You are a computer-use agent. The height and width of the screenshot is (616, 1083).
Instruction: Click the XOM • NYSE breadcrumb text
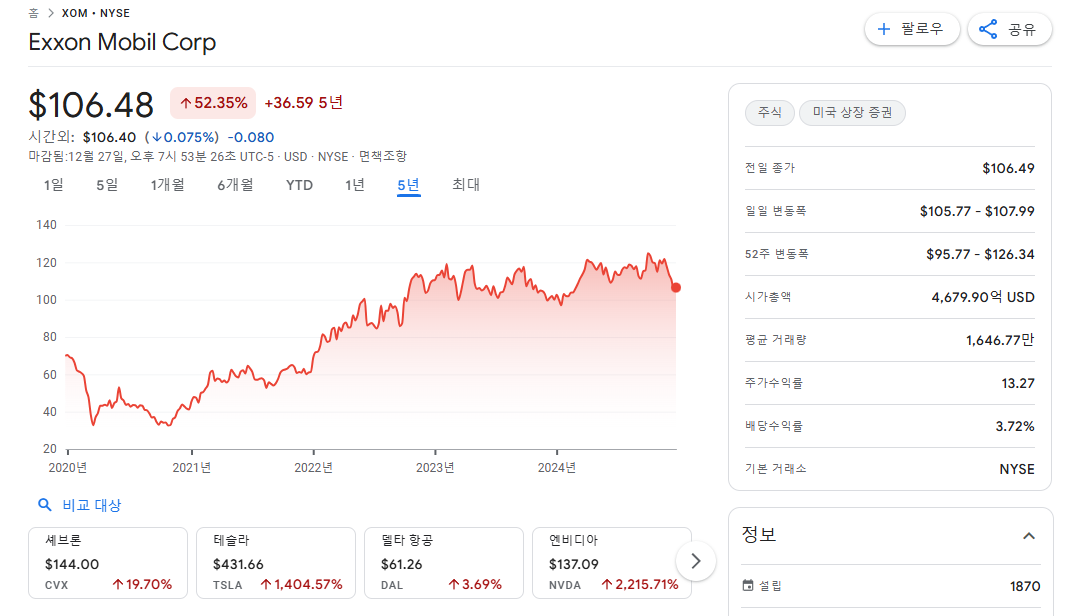point(95,13)
